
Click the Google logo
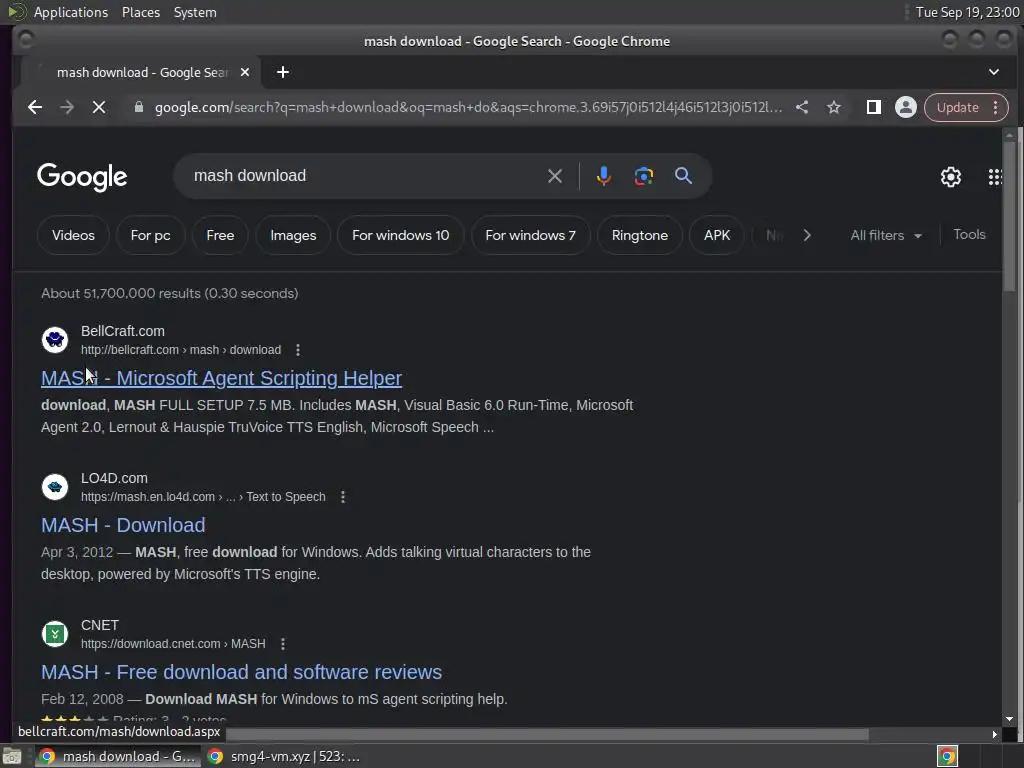[82, 177]
